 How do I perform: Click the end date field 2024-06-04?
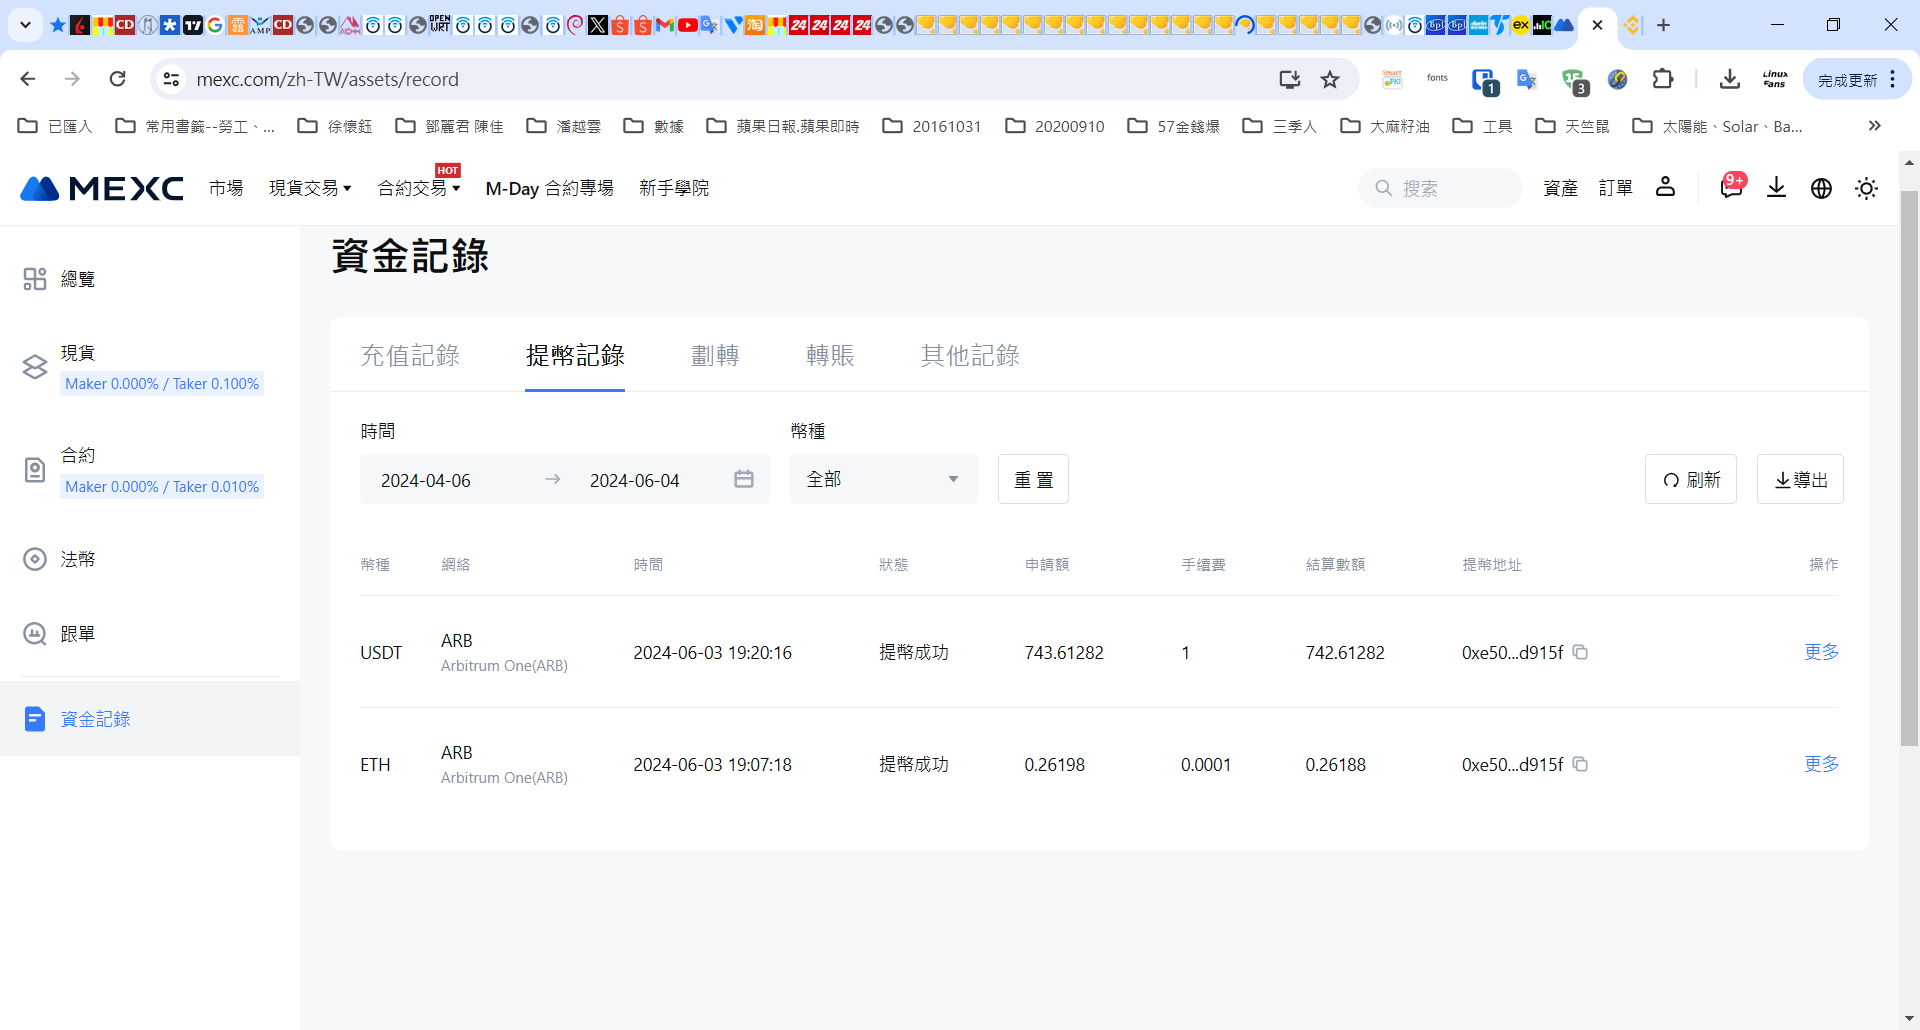635,480
